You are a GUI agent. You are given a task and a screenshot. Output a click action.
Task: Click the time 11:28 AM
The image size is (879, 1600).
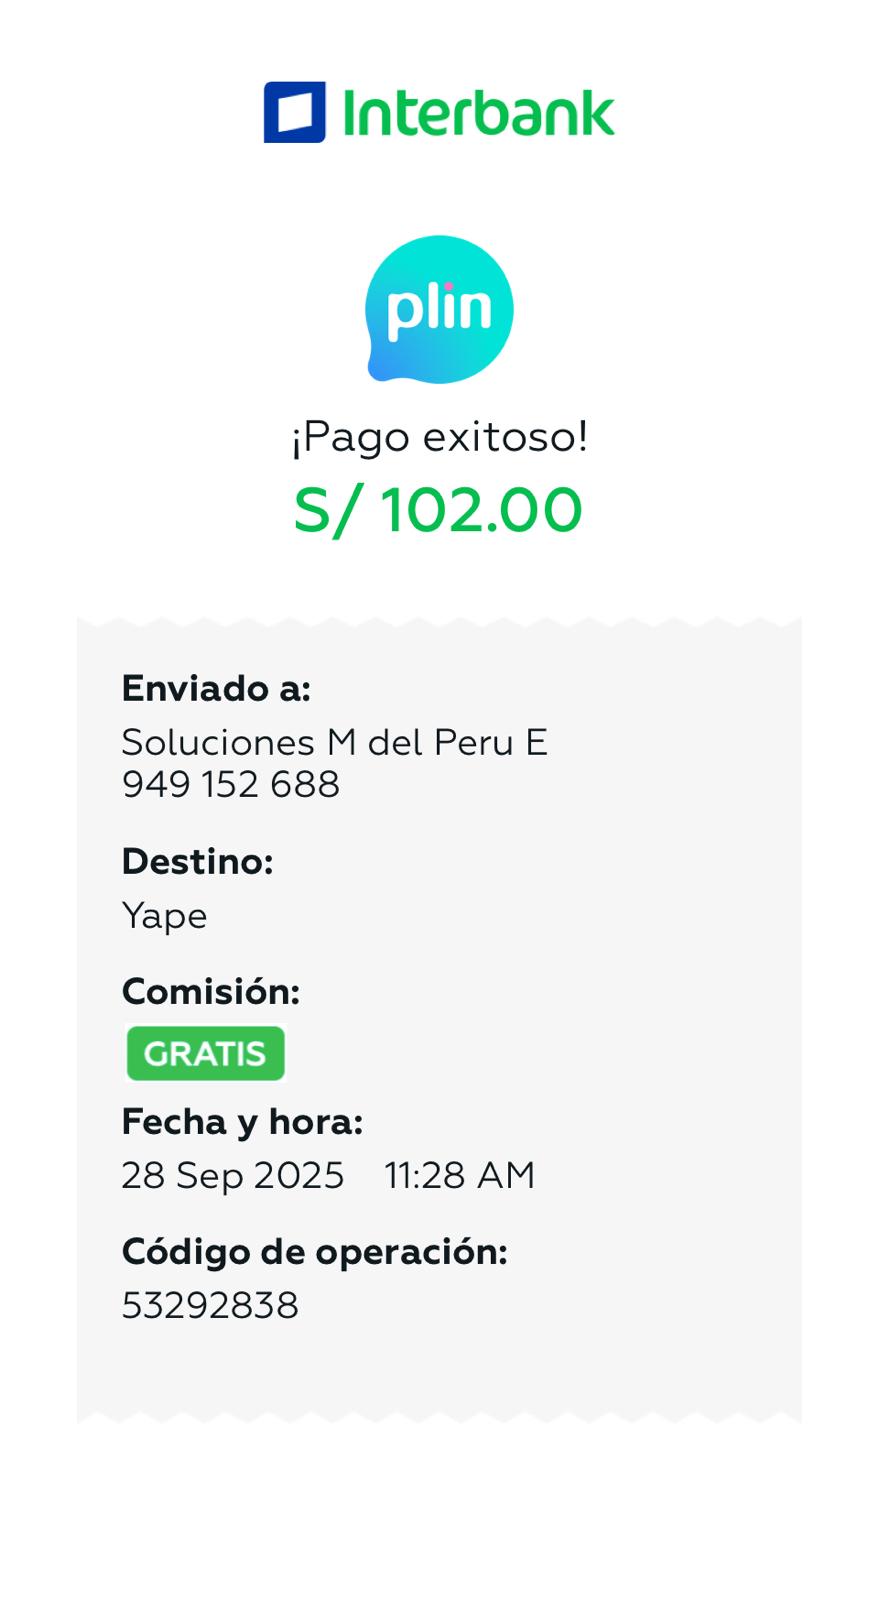pyautogui.click(x=460, y=1175)
